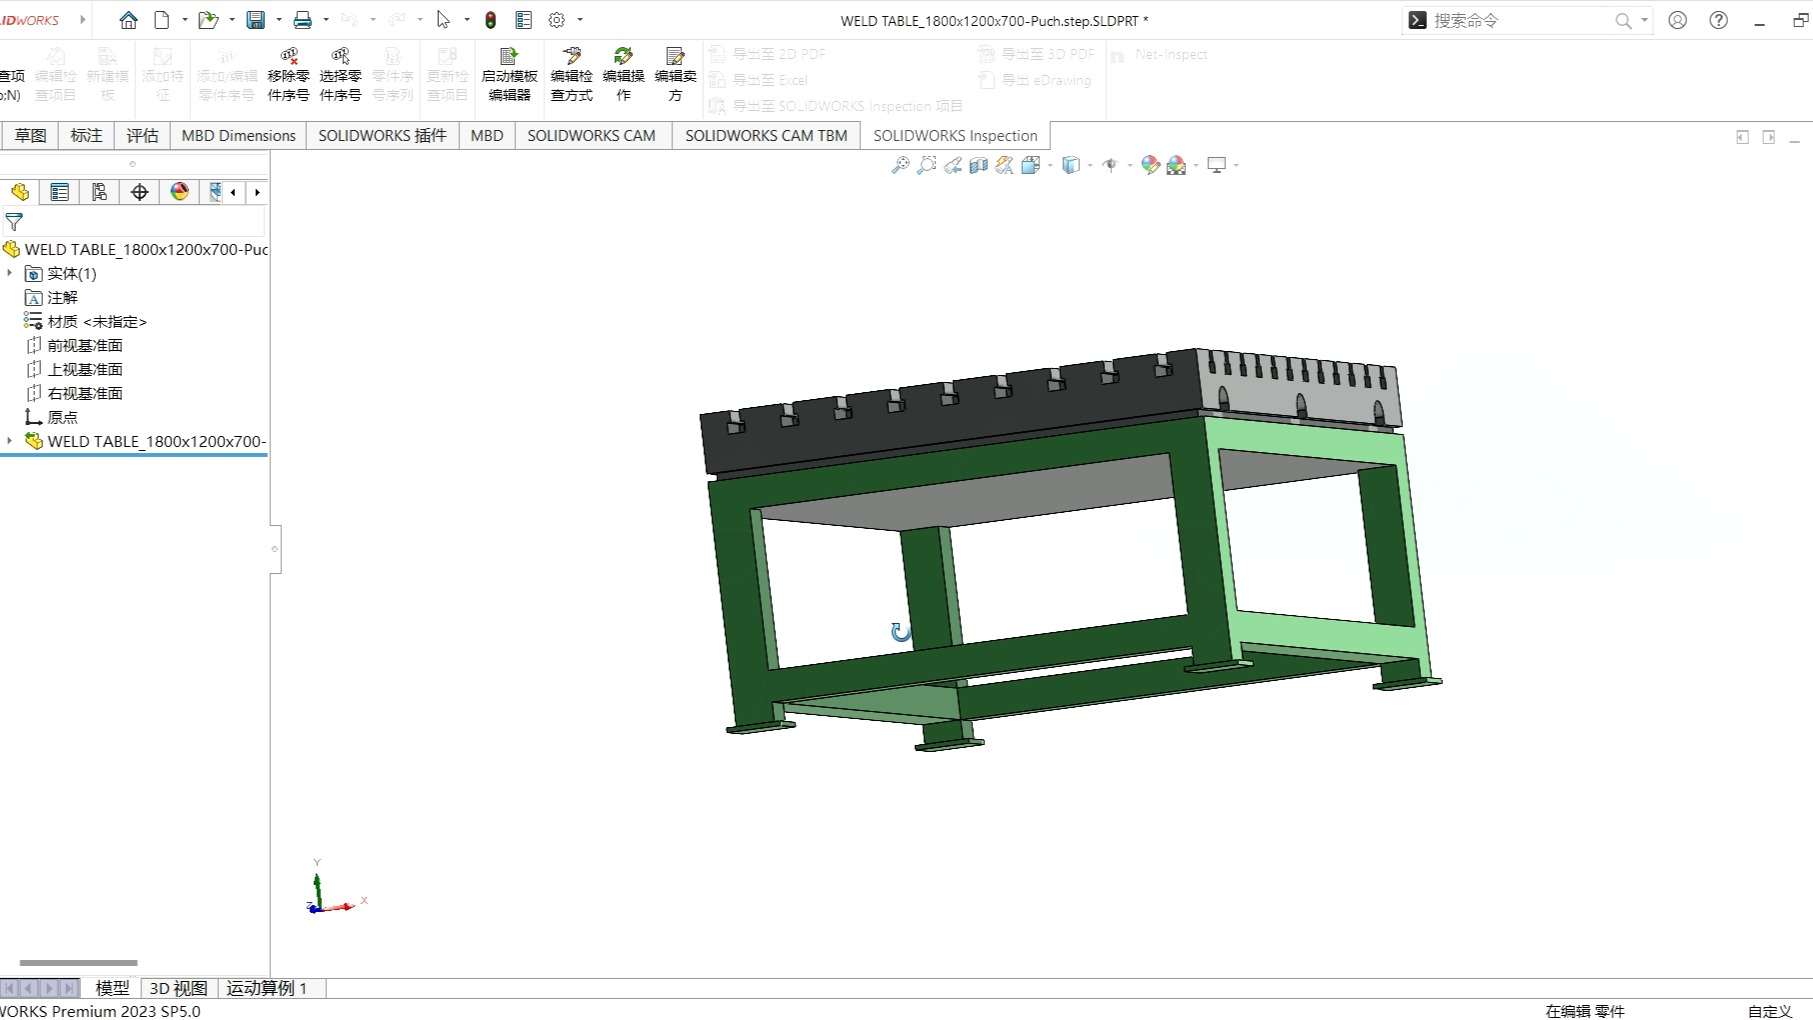The image size is (1813, 1020).
Task: Open DimXpertManager crosshair tab
Action: click(140, 192)
